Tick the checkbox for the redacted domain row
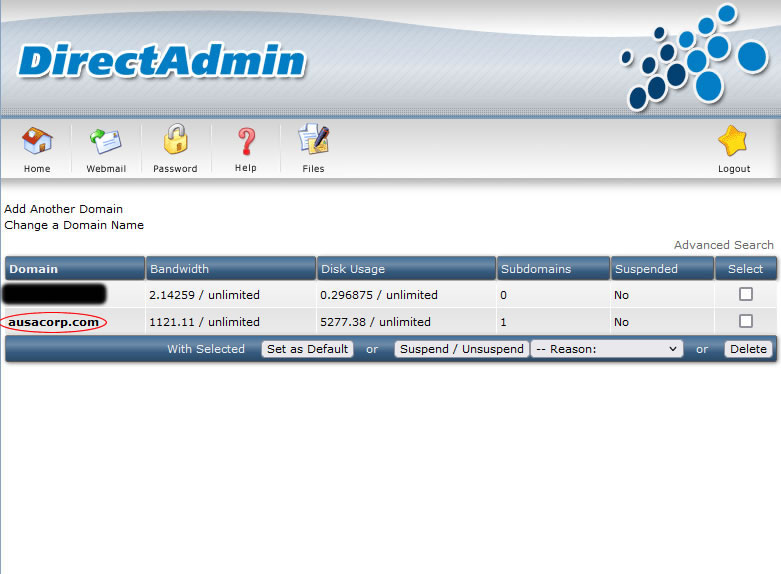The height and width of the screenshot is (574, 781). (x=745, y=294)
